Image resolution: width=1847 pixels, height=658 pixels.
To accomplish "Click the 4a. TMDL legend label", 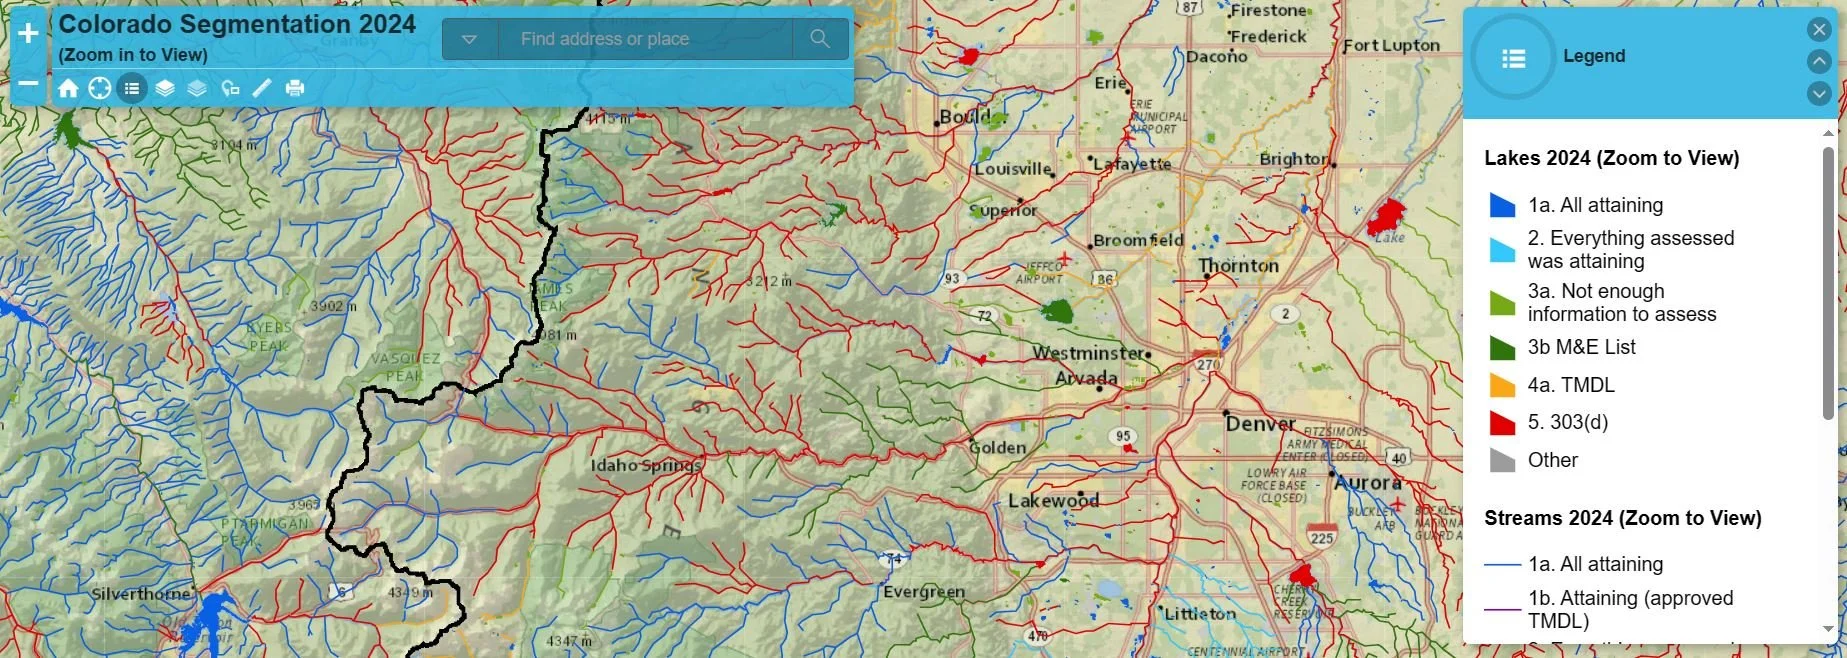I will (1571, 385).
